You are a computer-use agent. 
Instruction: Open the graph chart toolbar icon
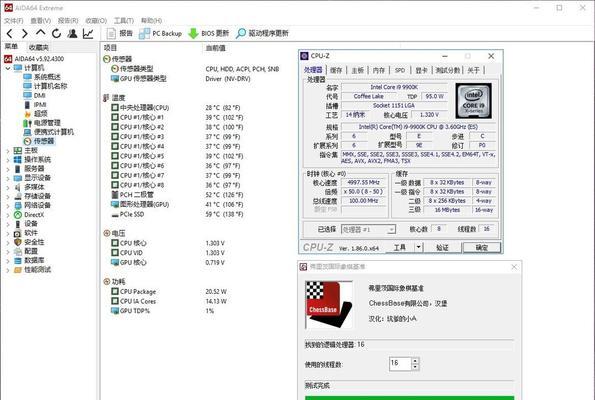tap(88, 33)
